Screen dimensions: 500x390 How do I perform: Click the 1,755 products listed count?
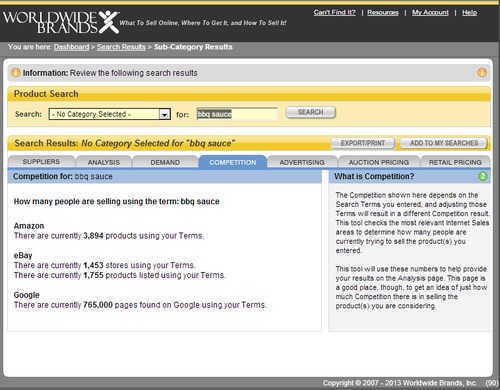point(93,275)
